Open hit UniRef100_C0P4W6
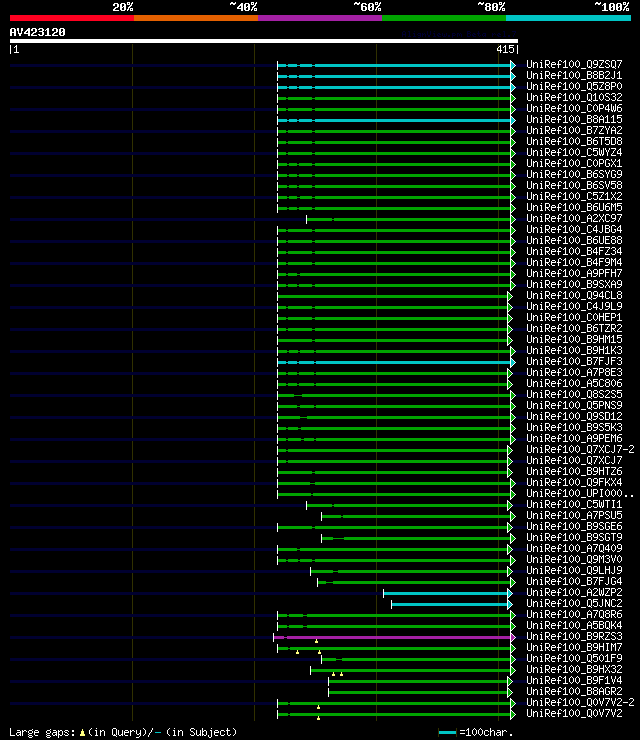Screen dimensions: 640x740 (574, 109)
